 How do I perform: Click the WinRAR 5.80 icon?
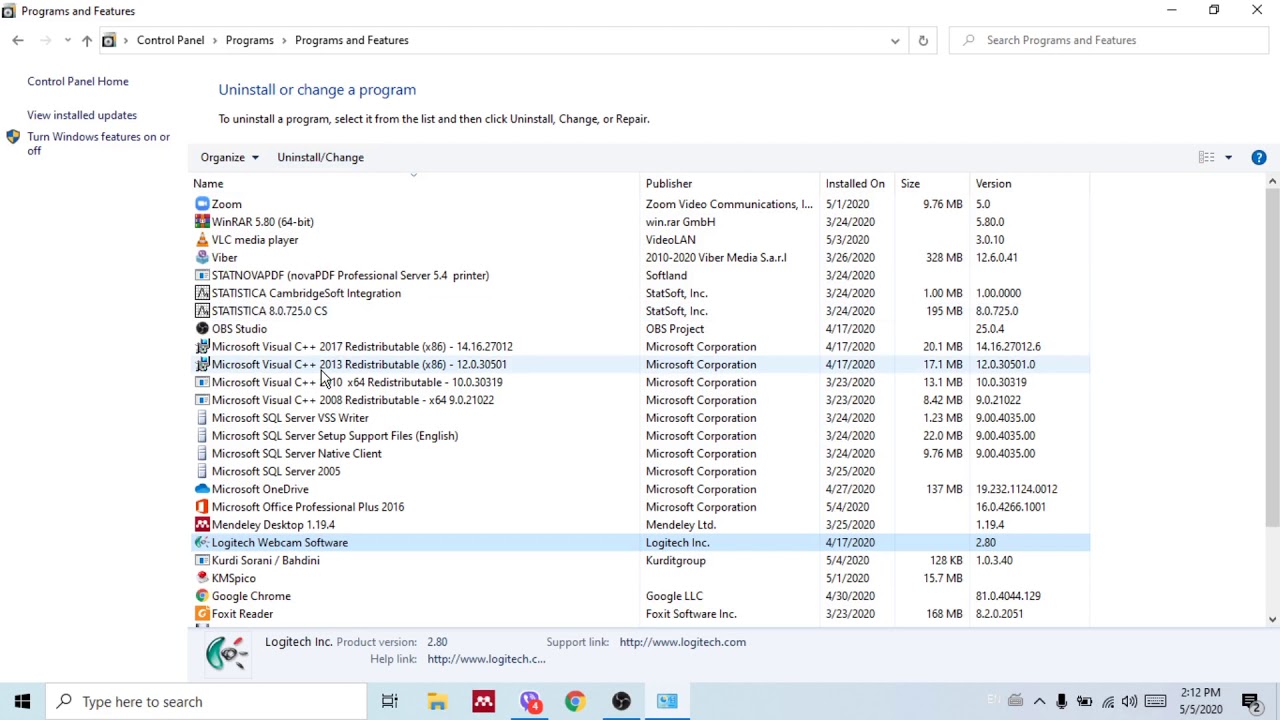202,222
